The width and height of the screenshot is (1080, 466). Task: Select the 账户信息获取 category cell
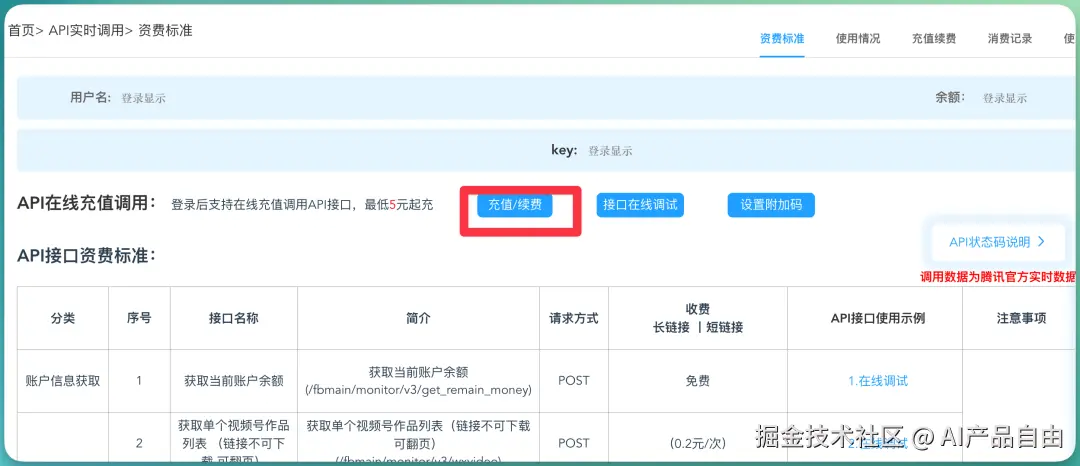coord(63,381)
